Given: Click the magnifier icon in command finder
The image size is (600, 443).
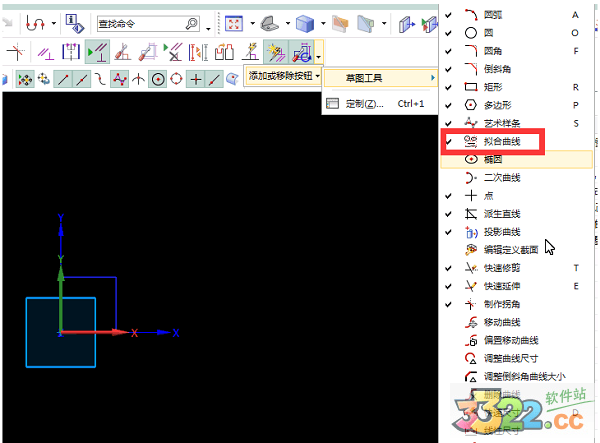Looking at the screenshot, I should pos(192,24).
